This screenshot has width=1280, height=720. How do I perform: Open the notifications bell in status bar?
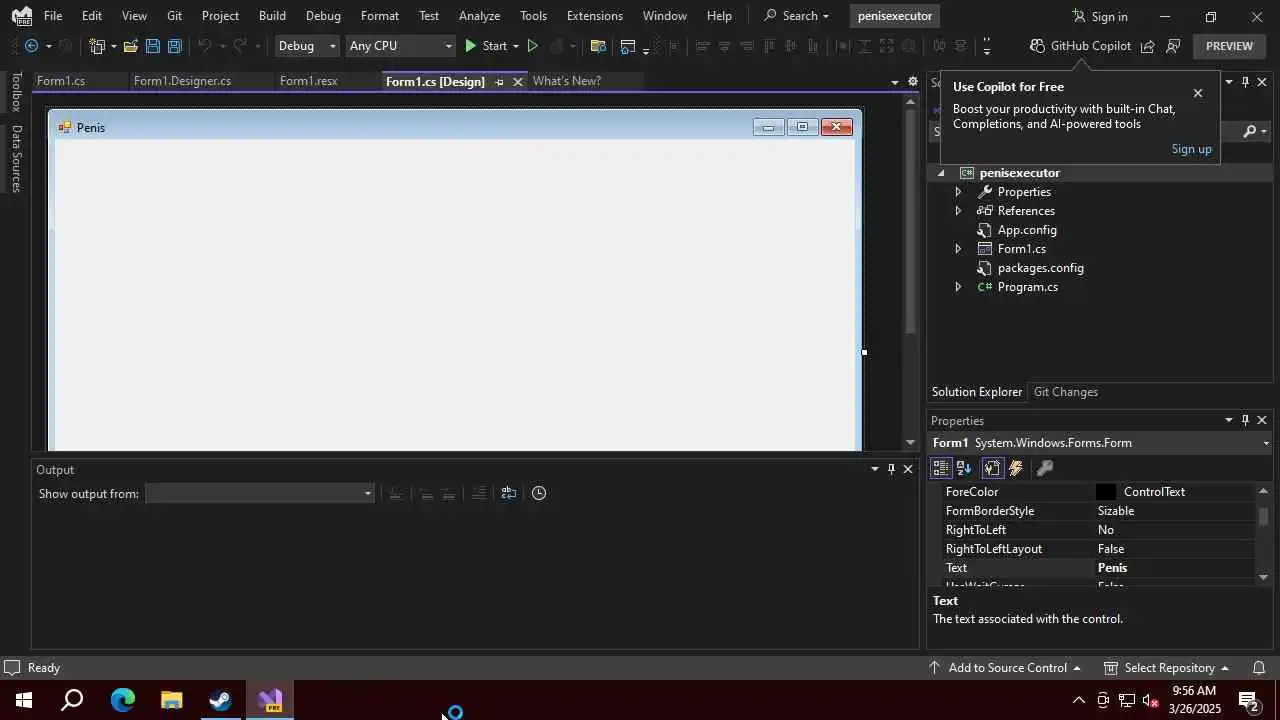point(1259,668)
